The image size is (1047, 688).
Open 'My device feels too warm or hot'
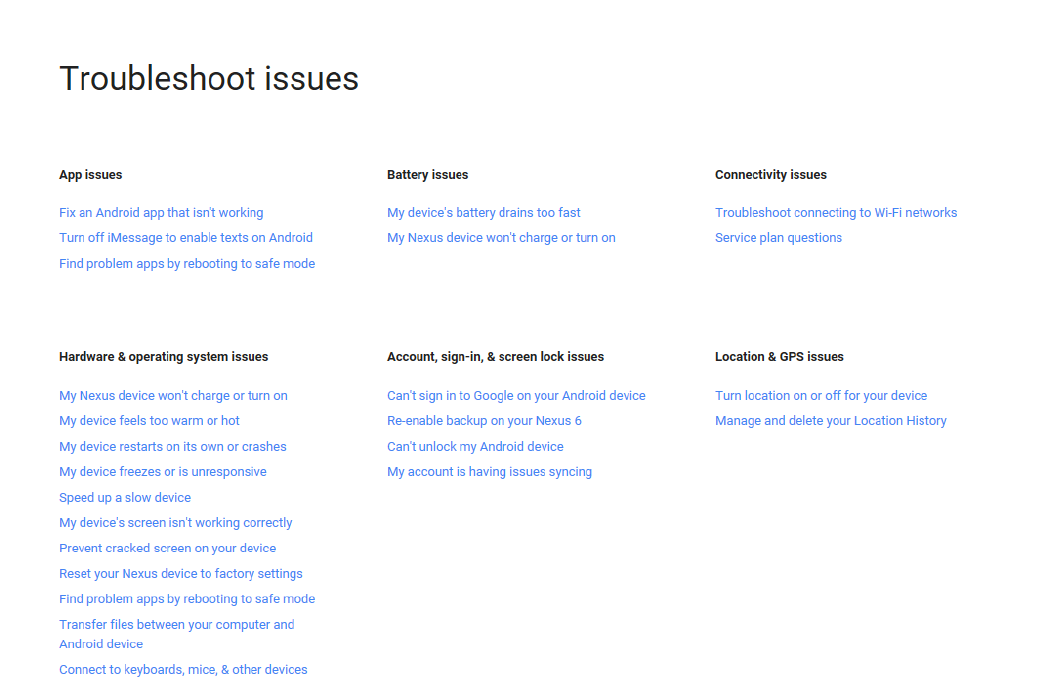tap(149, 421)
